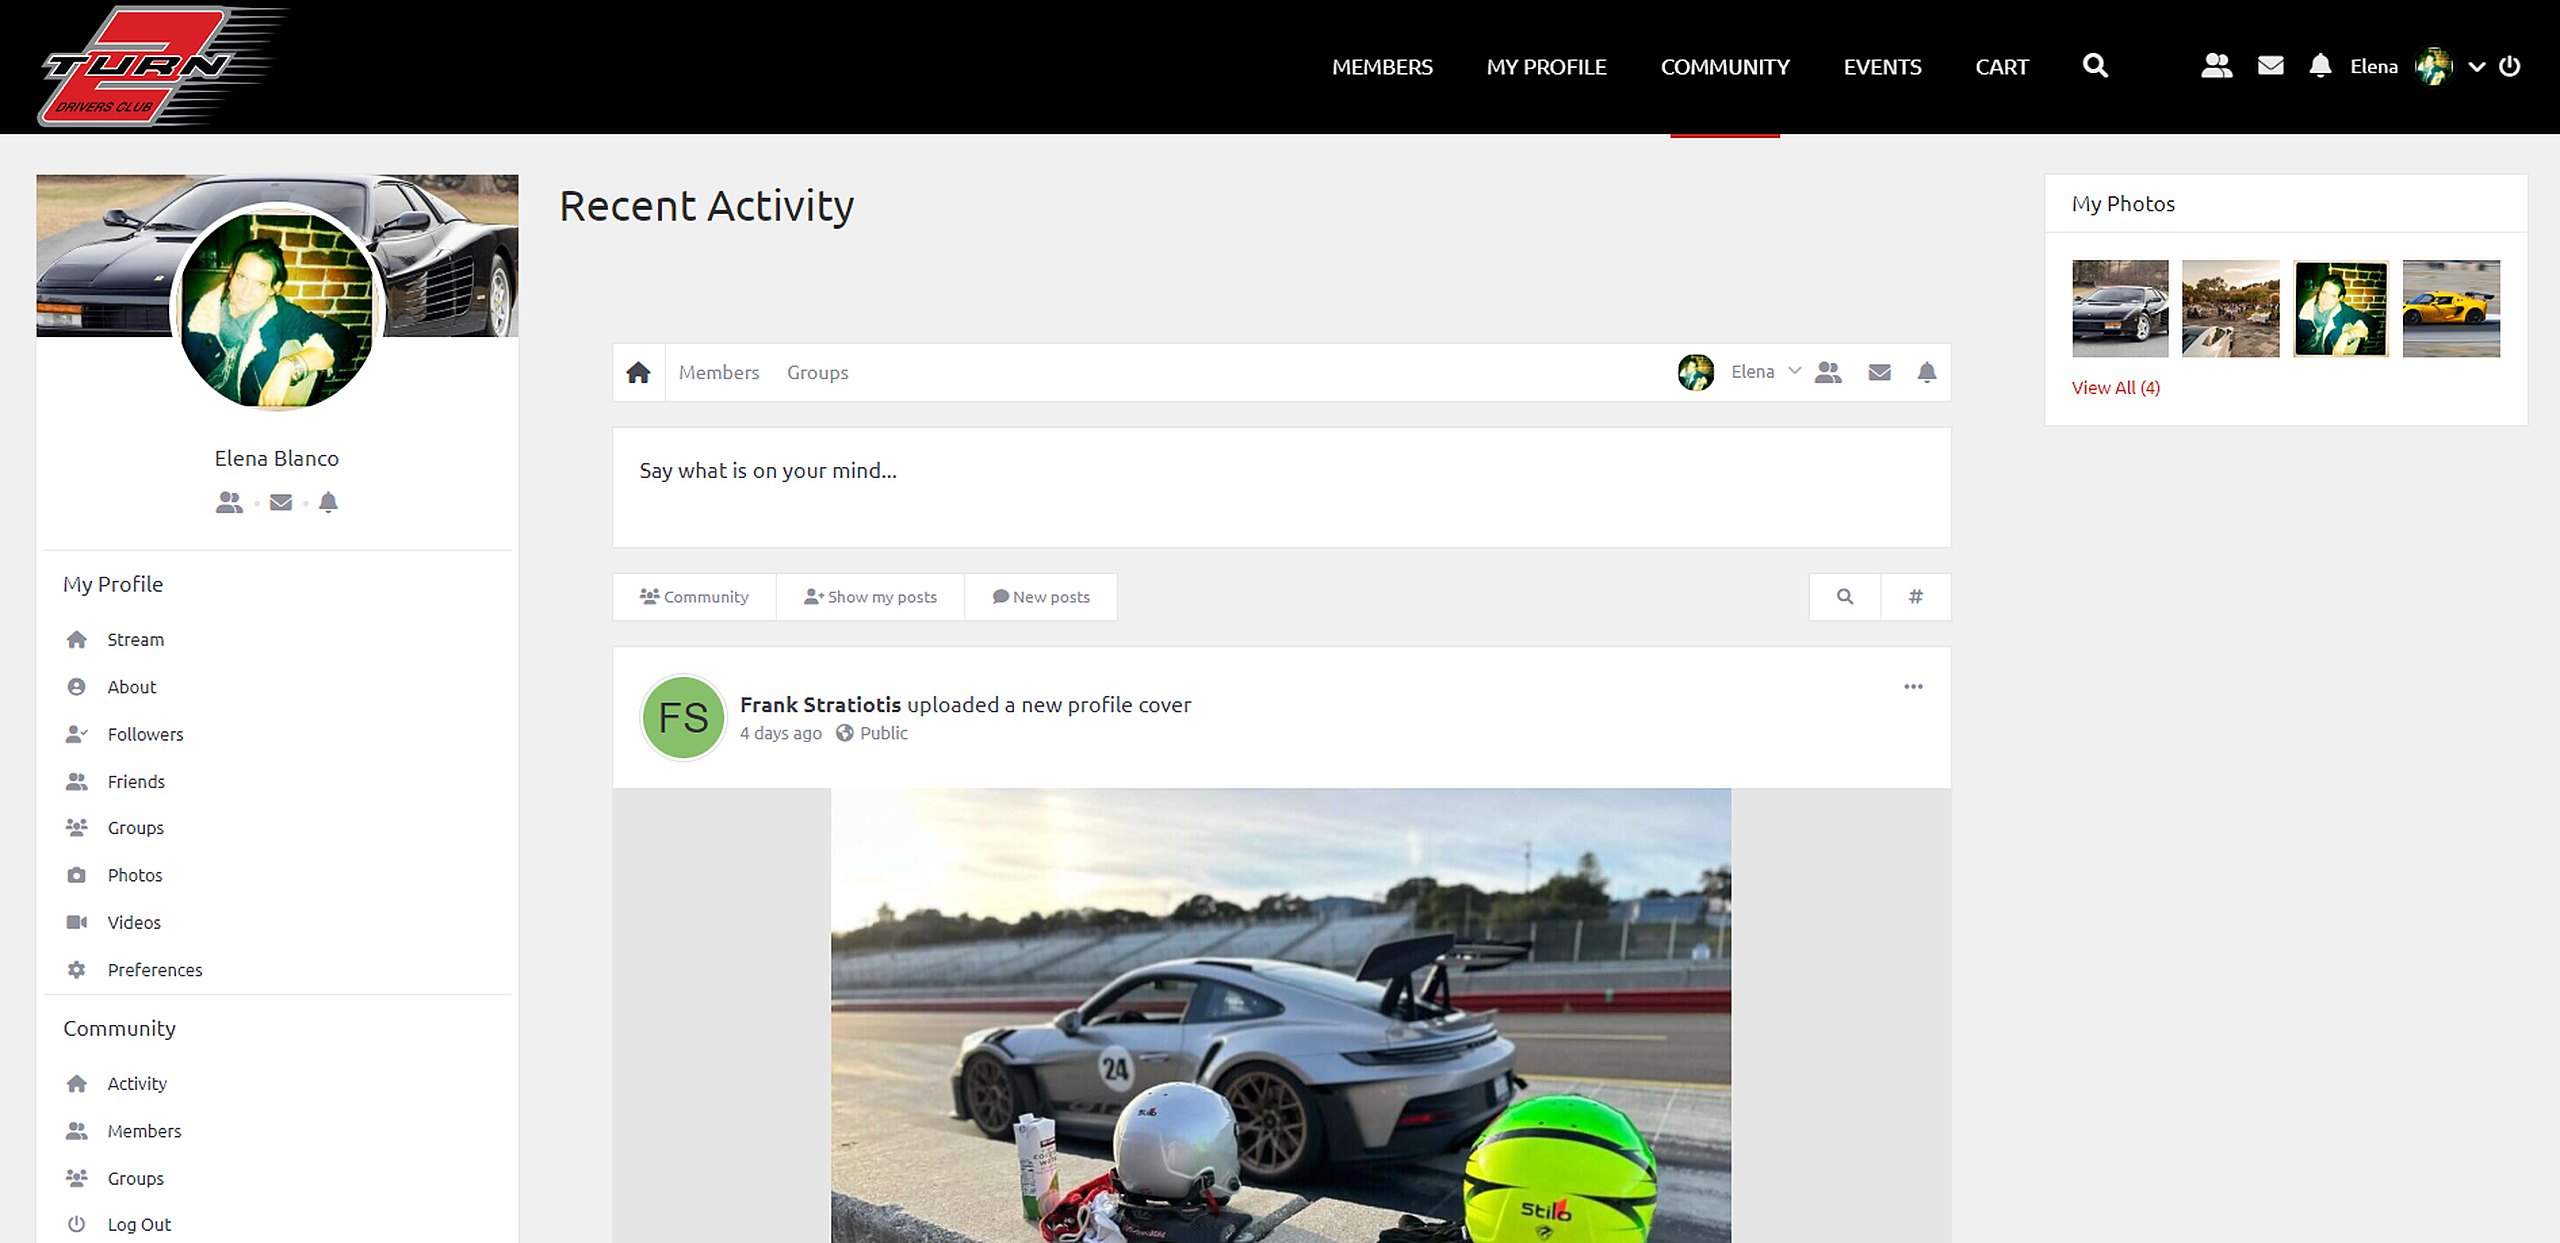Open Frank Stratiotis profile name link
The width and height of the screenshot is (2560, 1243).
pyautogui.click(x=820, y=705)
